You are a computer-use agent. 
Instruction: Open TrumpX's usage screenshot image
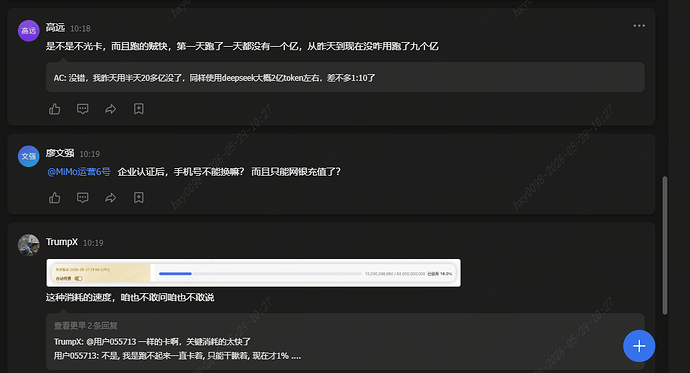253,273
